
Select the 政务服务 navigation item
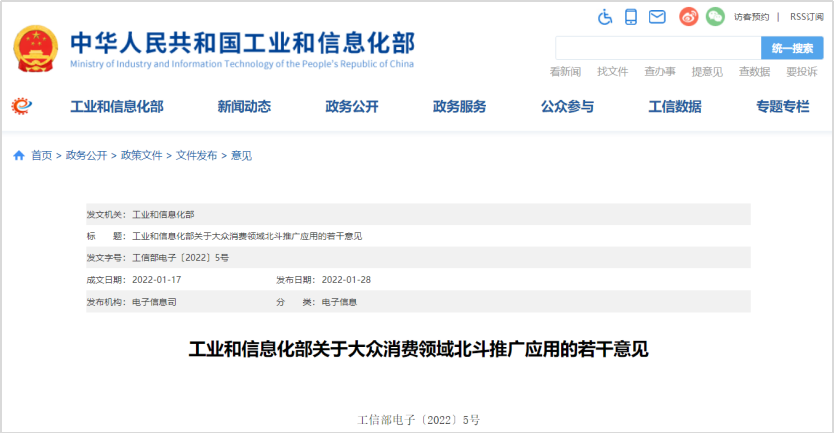(460, 107)
